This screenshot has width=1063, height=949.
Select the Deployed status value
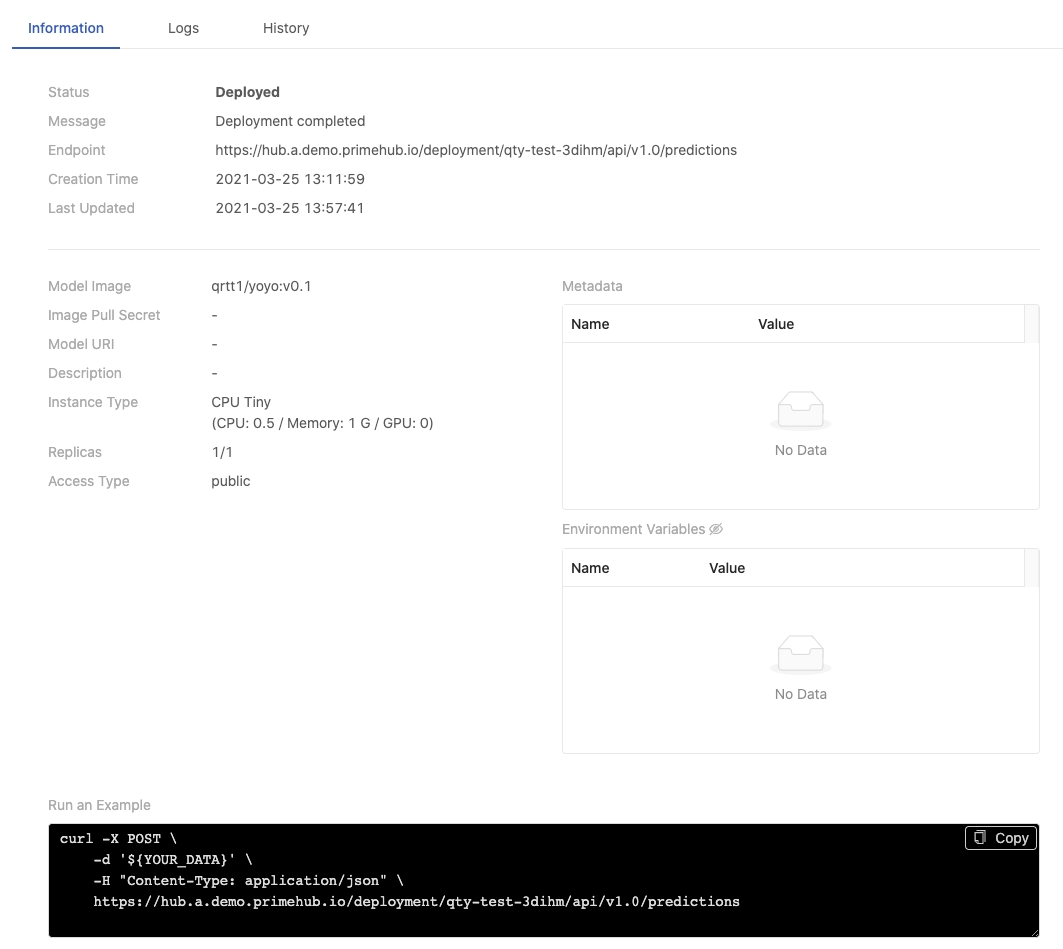pos(247,92)
